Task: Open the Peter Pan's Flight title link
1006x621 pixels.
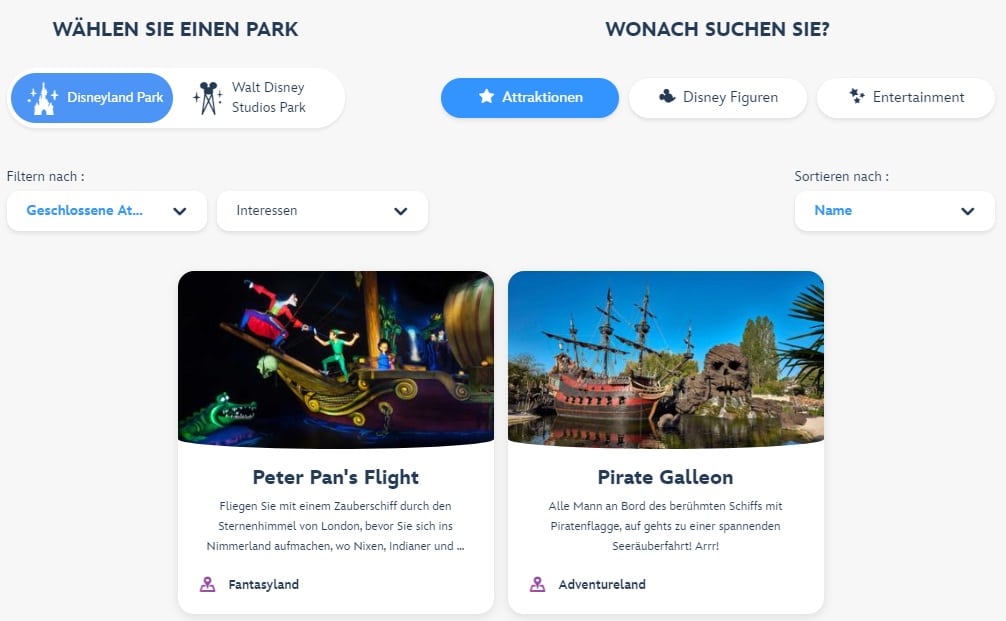Action: point(336,477)
